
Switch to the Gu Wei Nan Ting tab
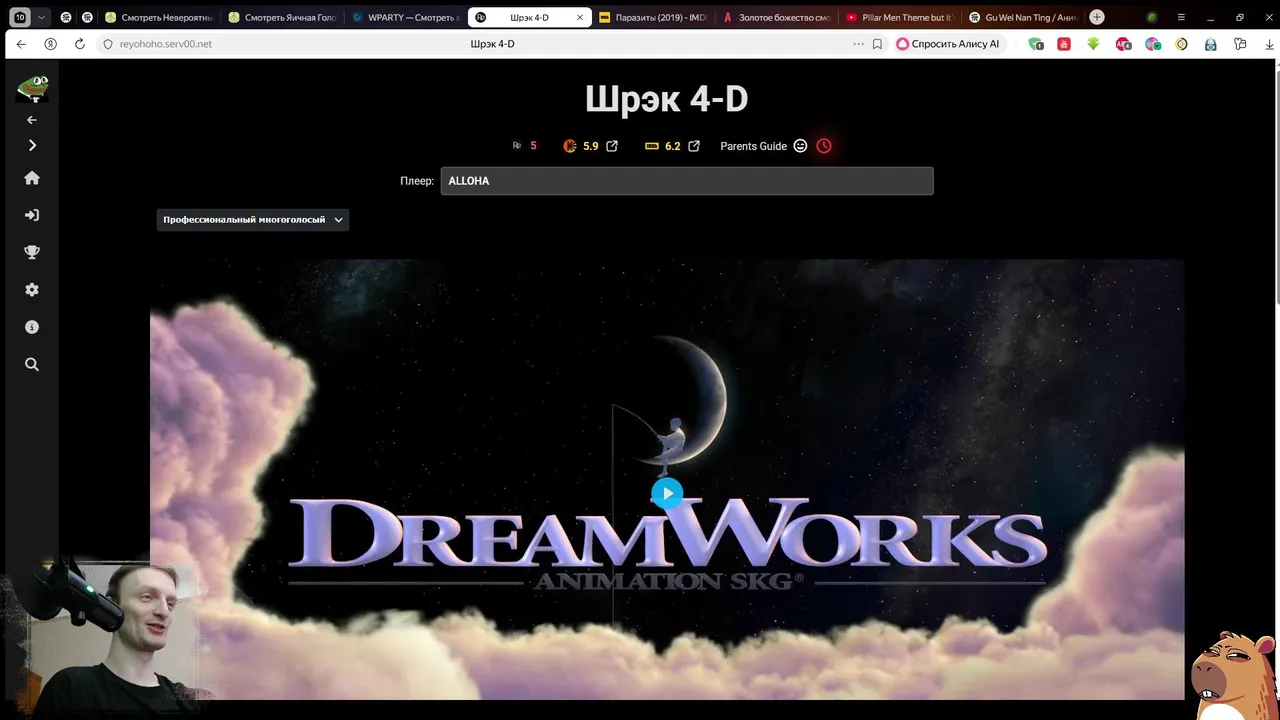click(x=1022, y=17)
